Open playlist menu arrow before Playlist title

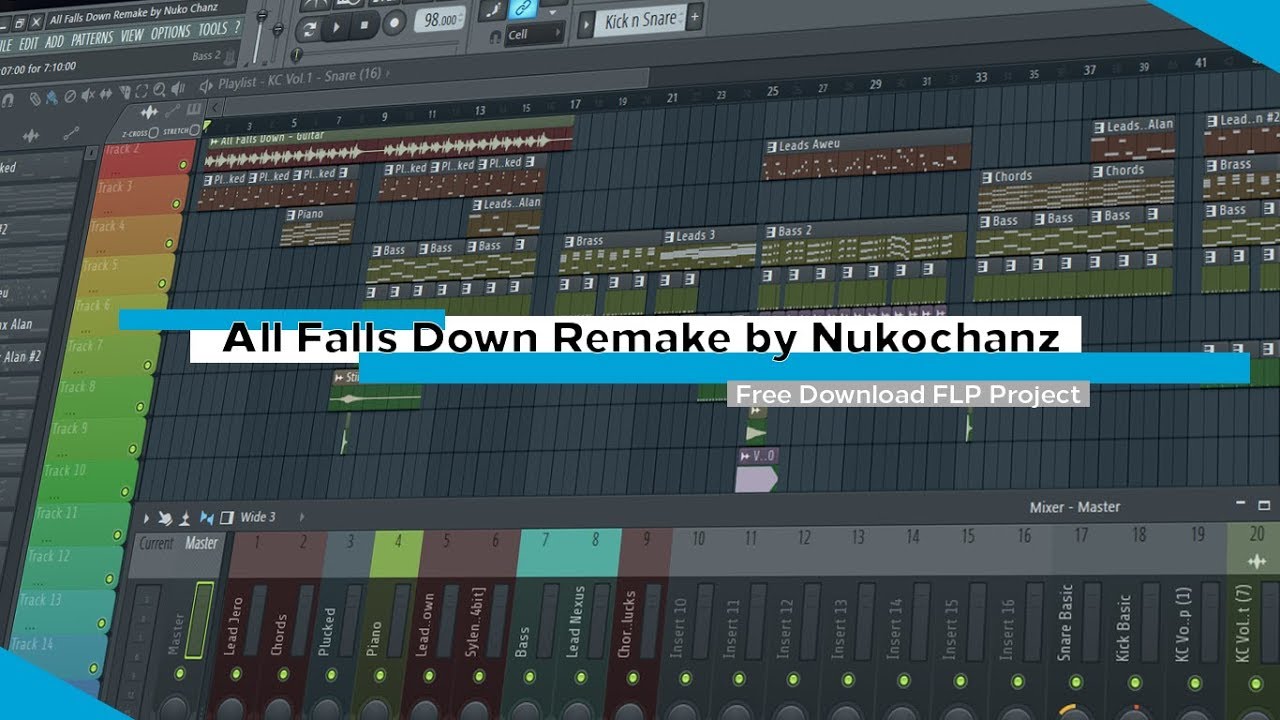point(206,86)
